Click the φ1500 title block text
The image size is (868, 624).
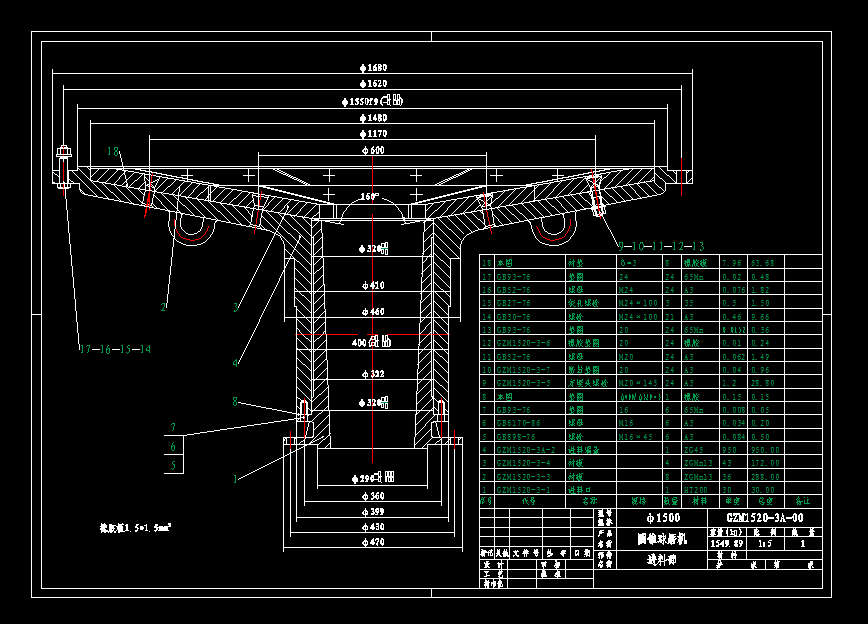point(663,518)
